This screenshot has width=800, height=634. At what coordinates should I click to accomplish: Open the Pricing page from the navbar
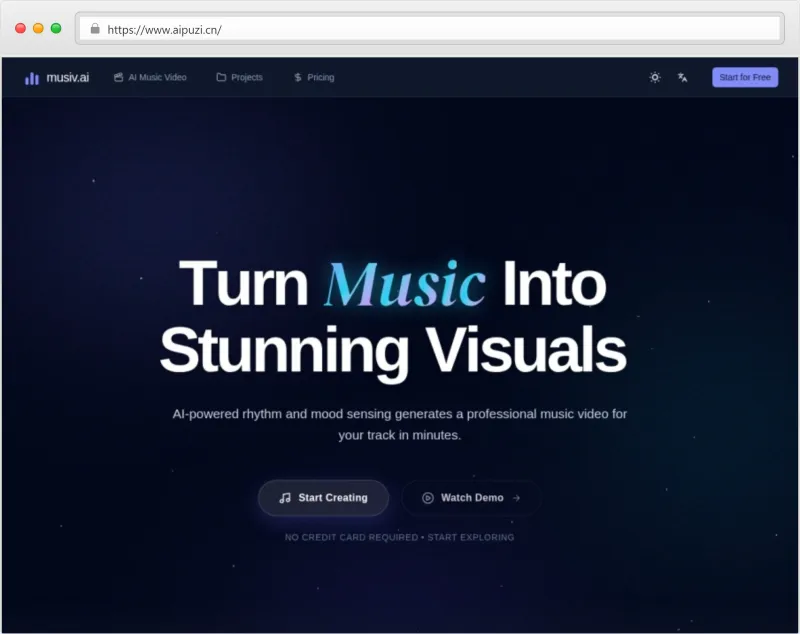tap(320, 76)
